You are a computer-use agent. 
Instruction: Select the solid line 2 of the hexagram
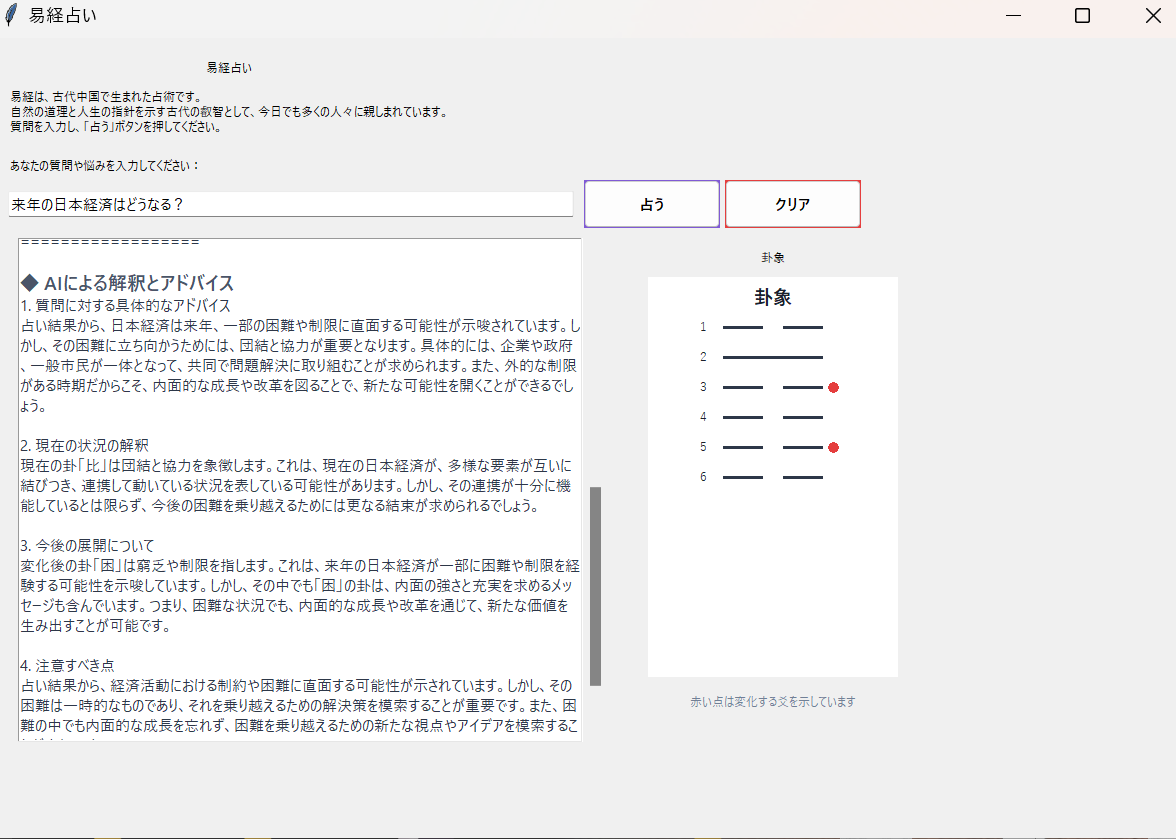[772, 357]
